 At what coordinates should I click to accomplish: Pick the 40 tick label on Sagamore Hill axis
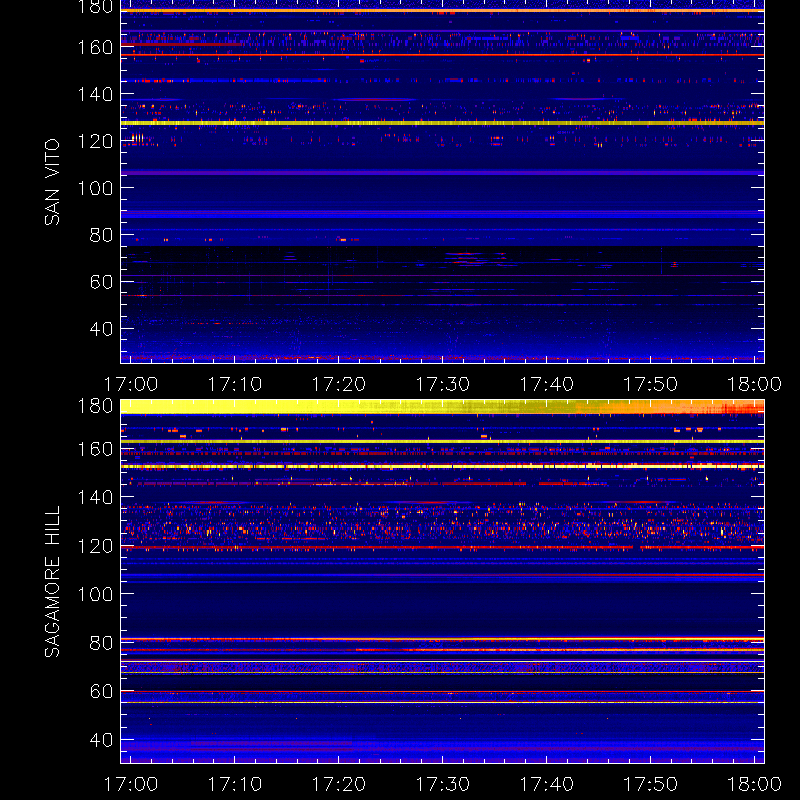pos(101,740)
